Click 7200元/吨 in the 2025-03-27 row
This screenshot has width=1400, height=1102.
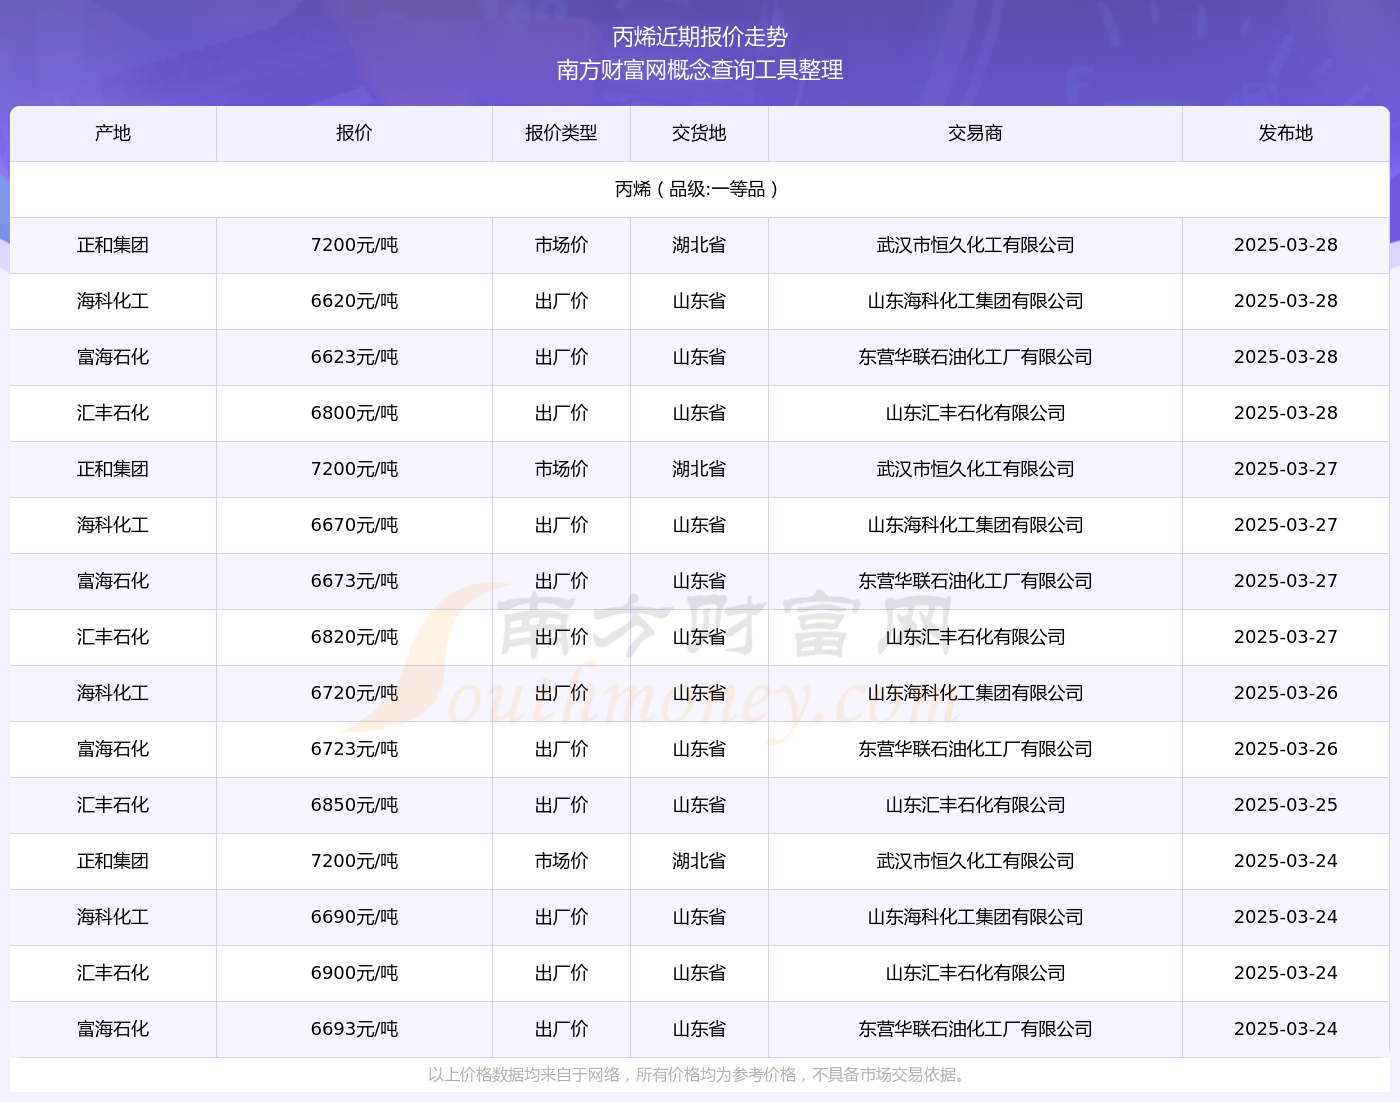point(354,469)
